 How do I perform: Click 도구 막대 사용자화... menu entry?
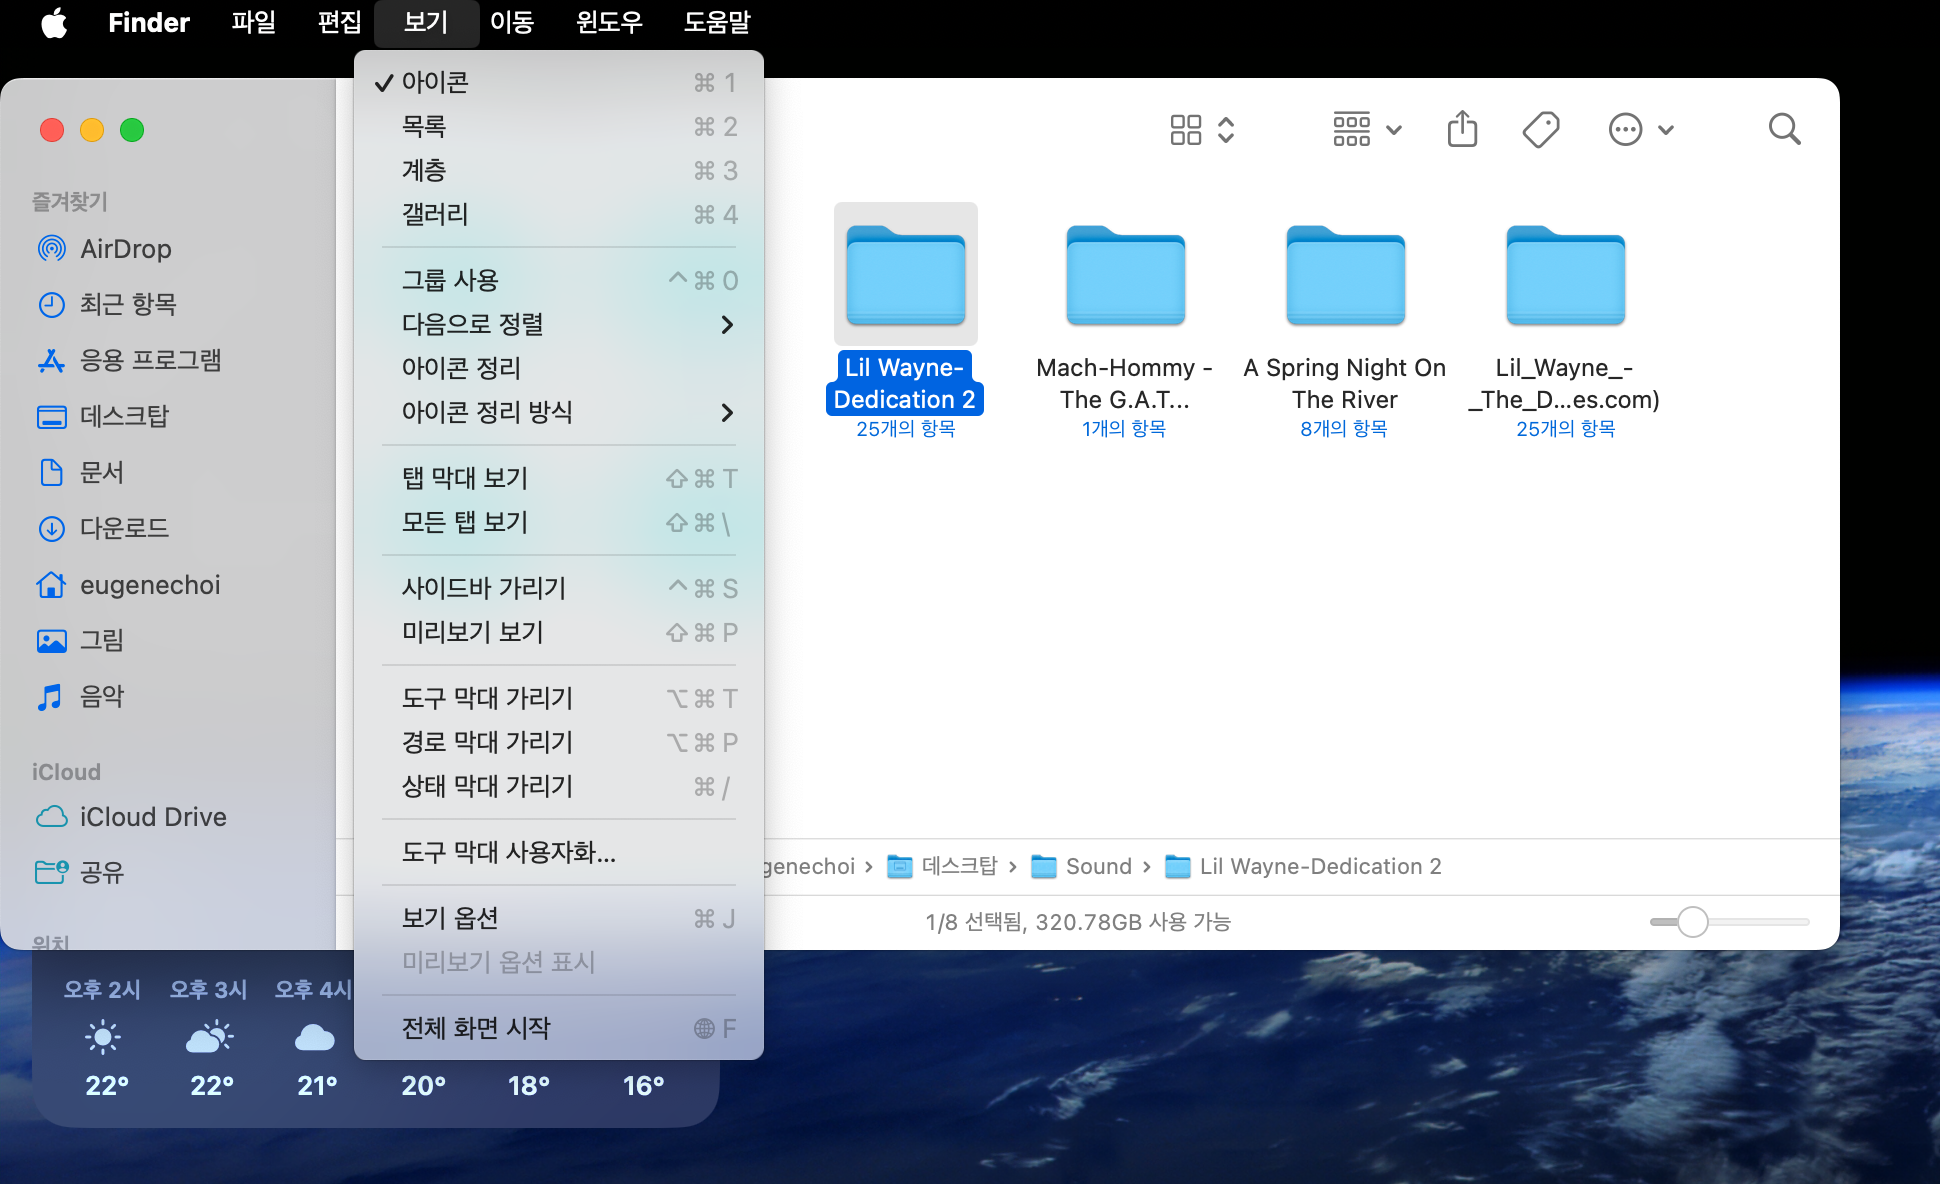(x=508, y=852)
